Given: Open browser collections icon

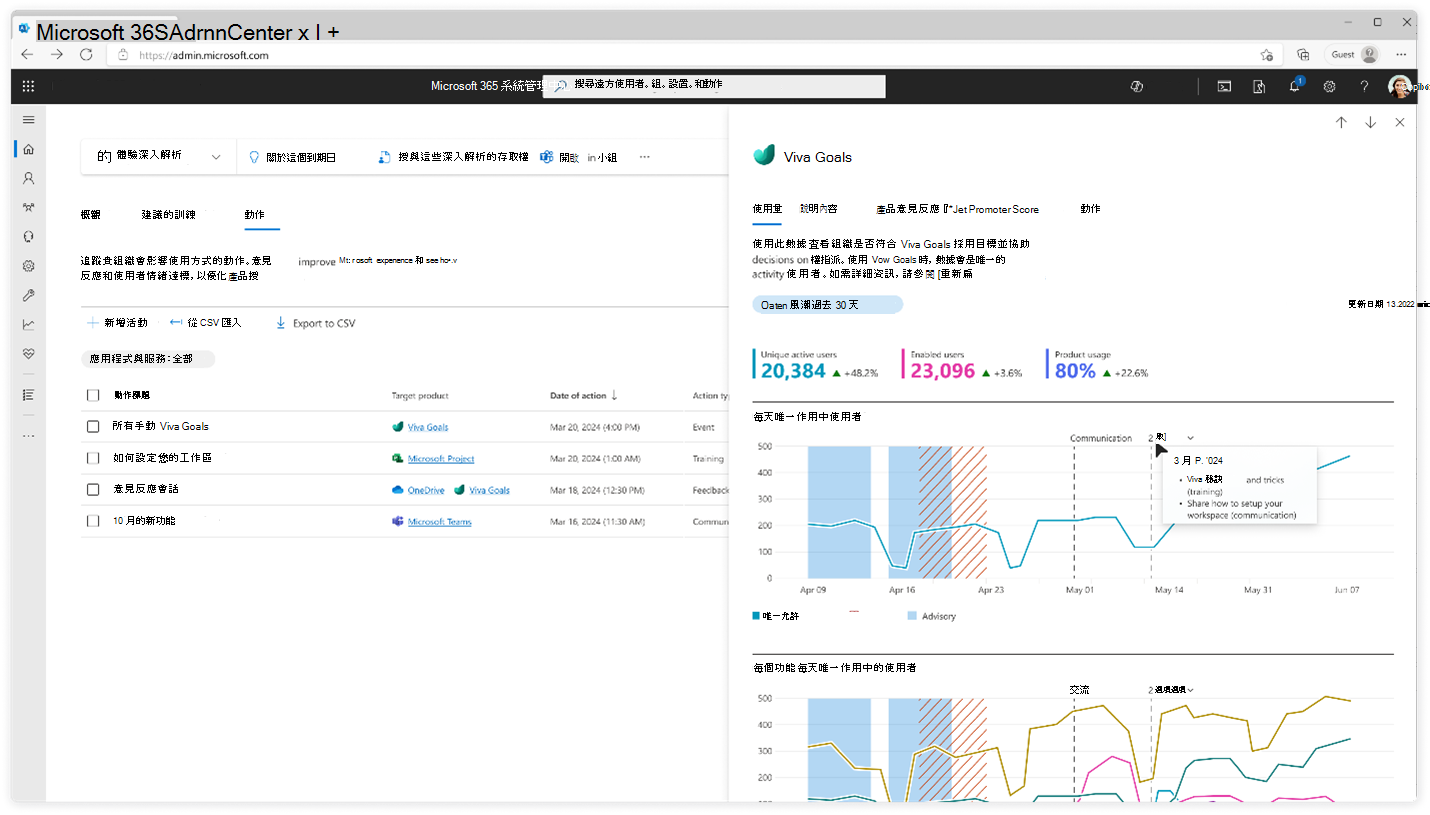Looking at the screenshot, I should click(1303, 55).
